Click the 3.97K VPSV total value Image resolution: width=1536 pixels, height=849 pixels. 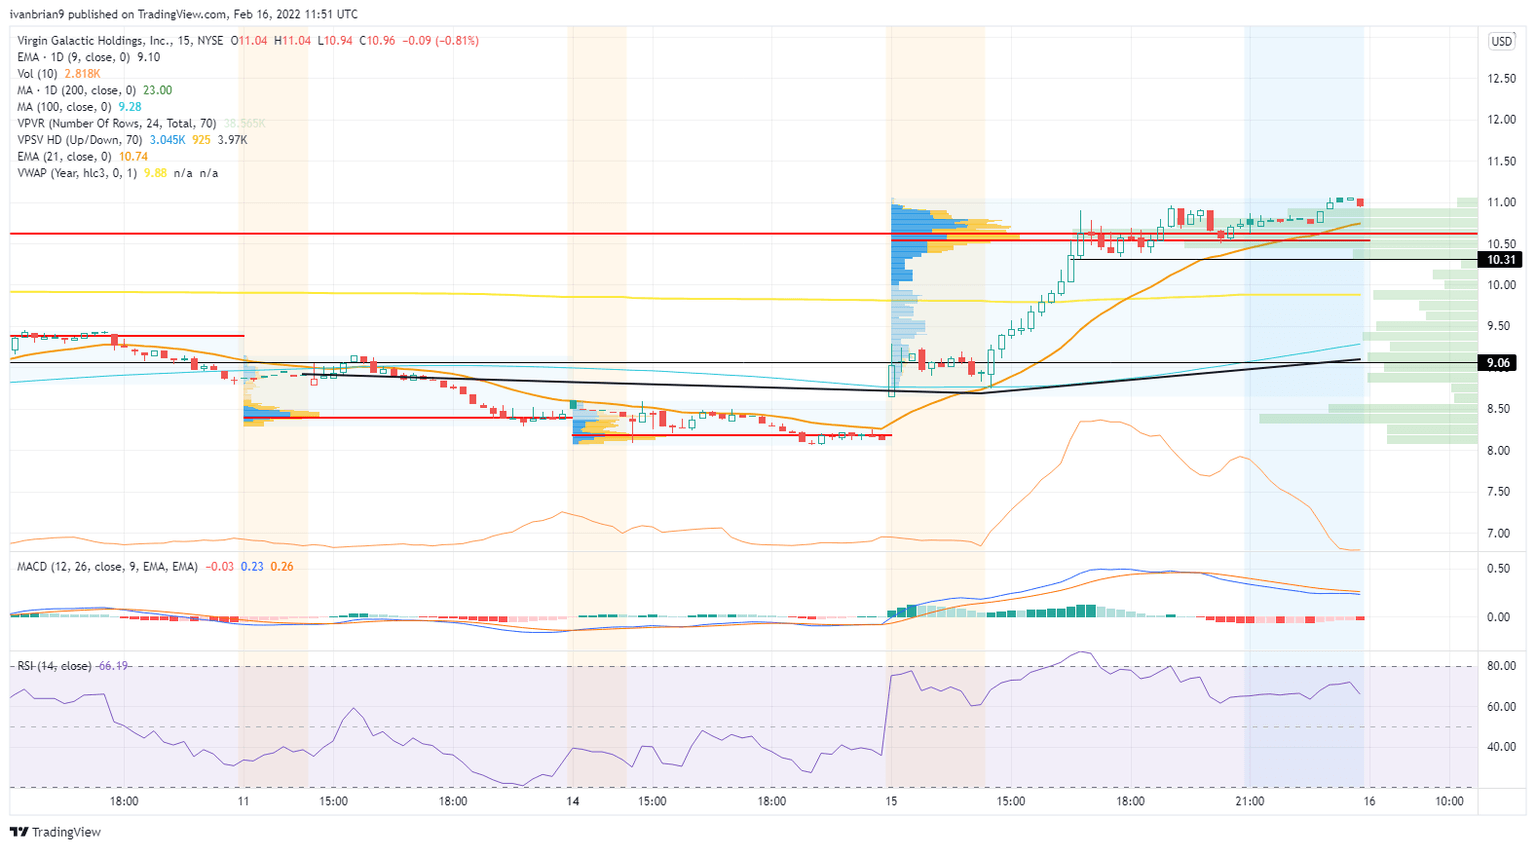tap(232, 140)
